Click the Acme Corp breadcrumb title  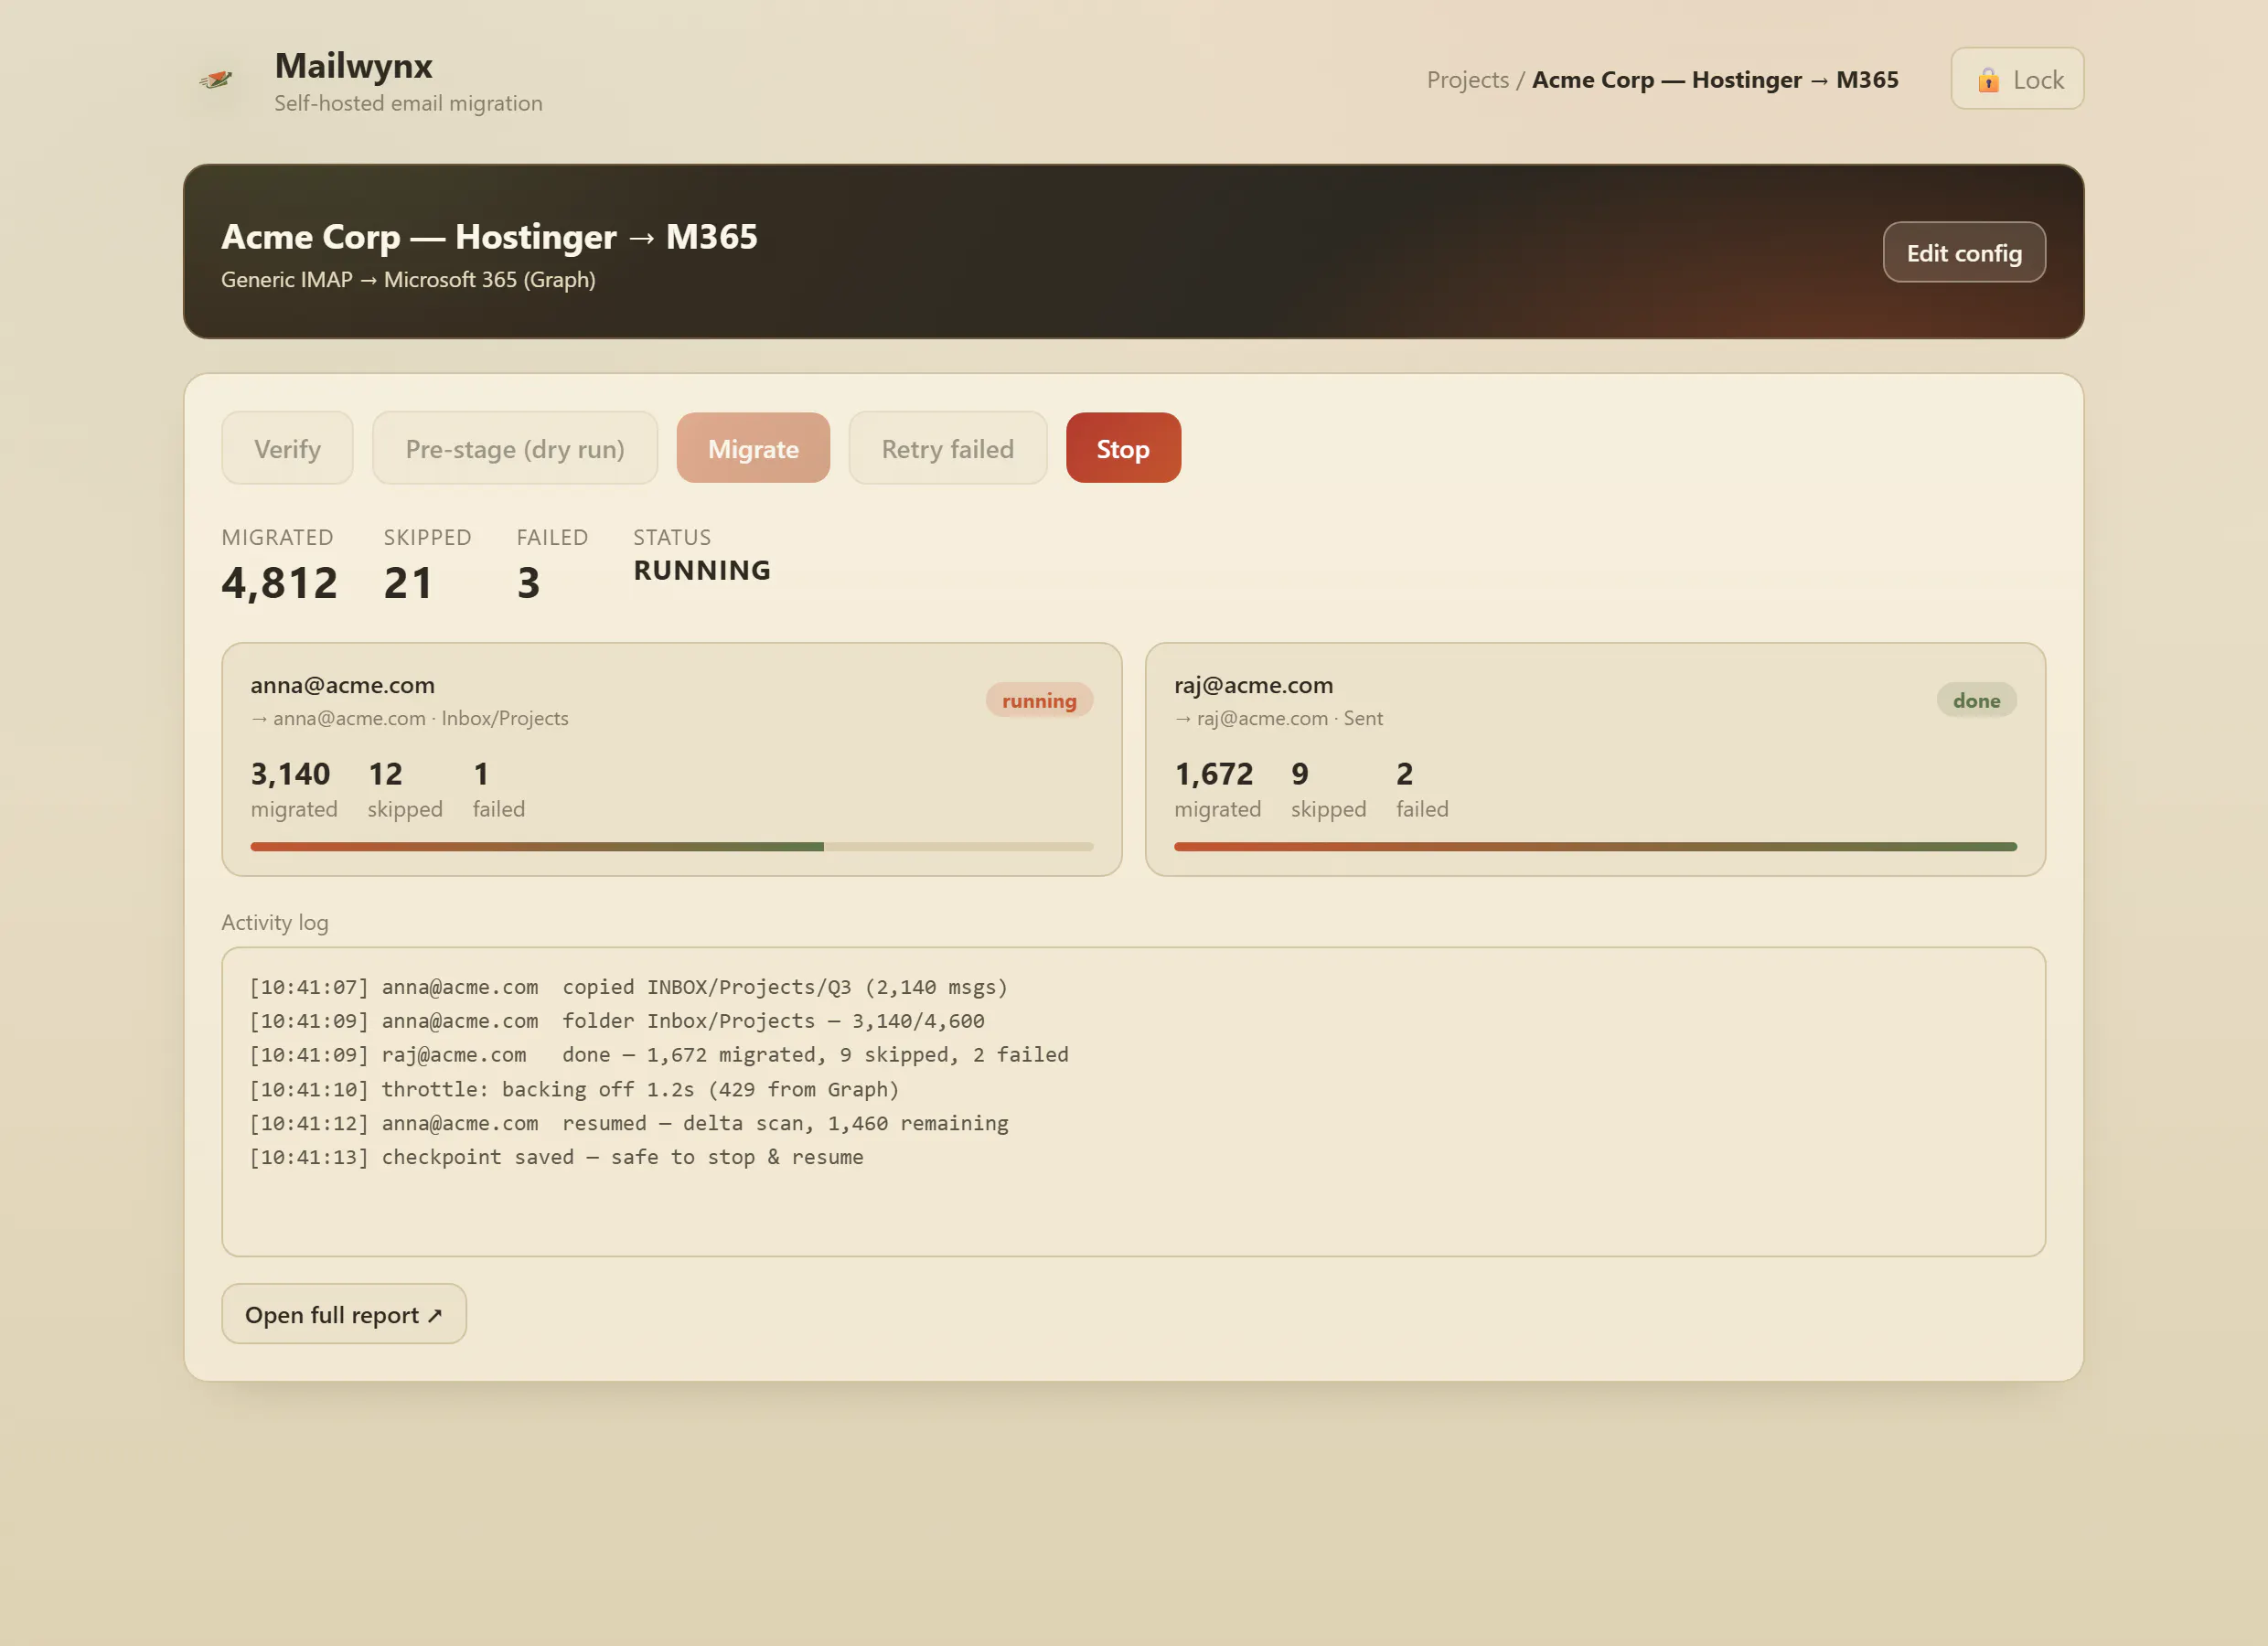(1715, 80)
